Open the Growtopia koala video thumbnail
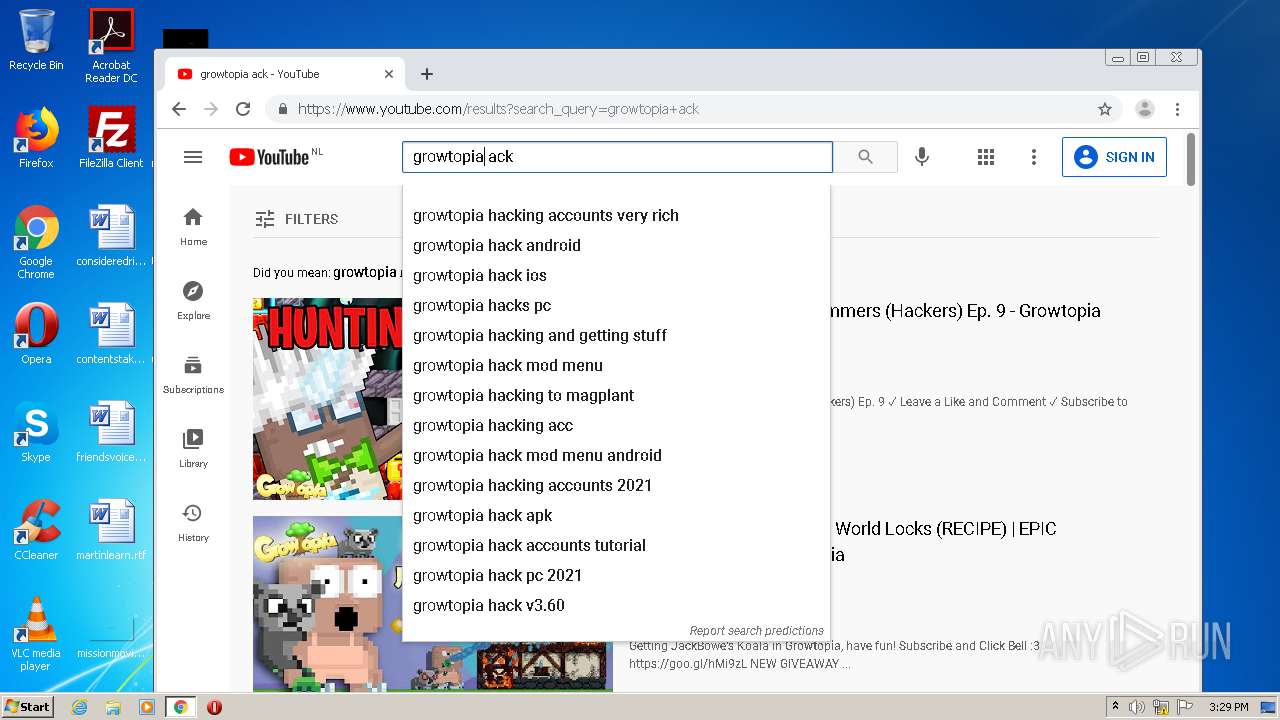 328,604
